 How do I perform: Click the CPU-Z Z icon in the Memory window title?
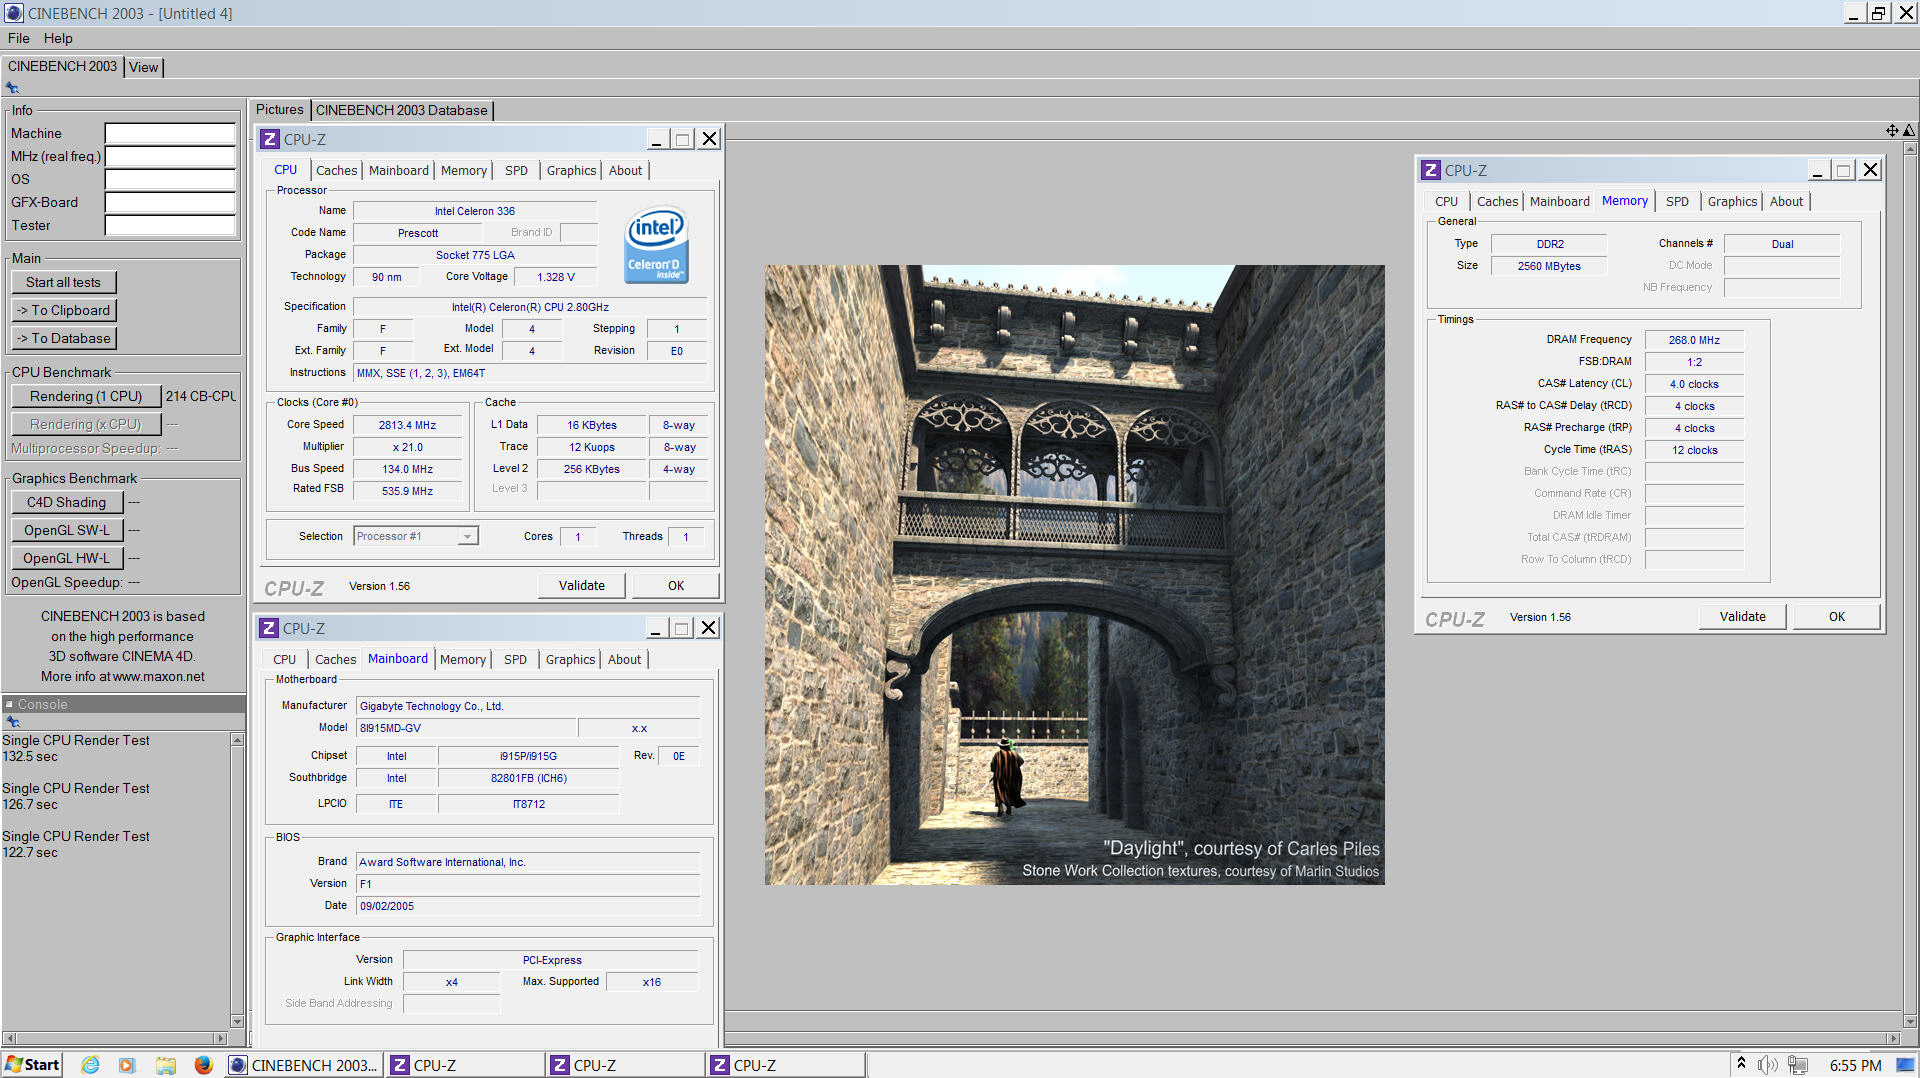tap(1431, 170)
